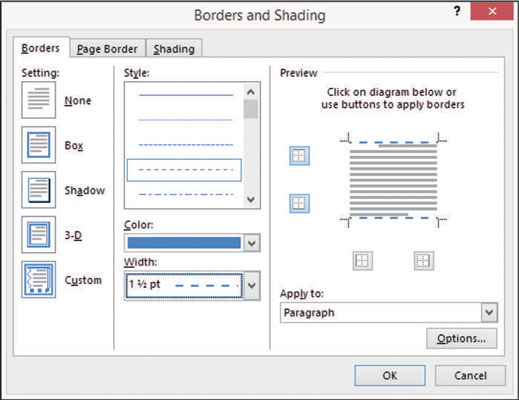Switch to the Page Border tab
The image size is (519, 400).
(x=107, y=49)
